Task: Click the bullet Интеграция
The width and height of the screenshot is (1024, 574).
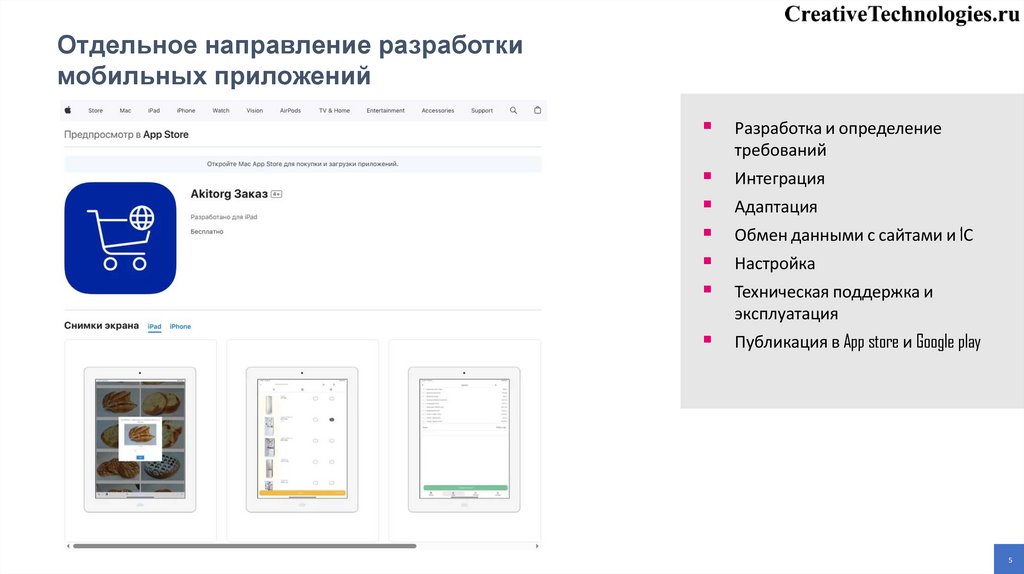Action: [x=779, y=178]
